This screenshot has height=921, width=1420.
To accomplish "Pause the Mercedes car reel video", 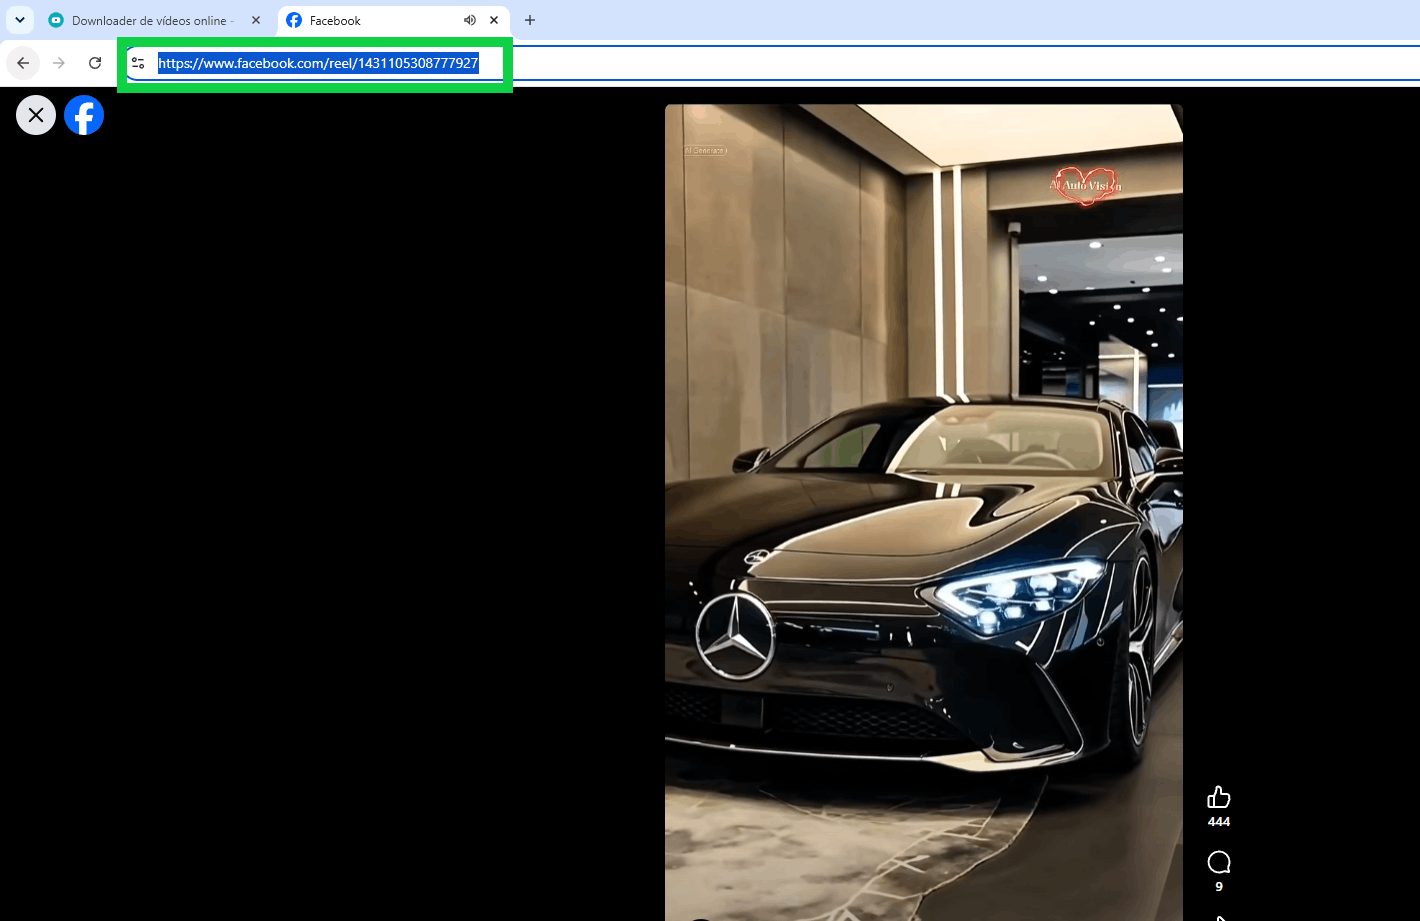I will coord(923,512).
